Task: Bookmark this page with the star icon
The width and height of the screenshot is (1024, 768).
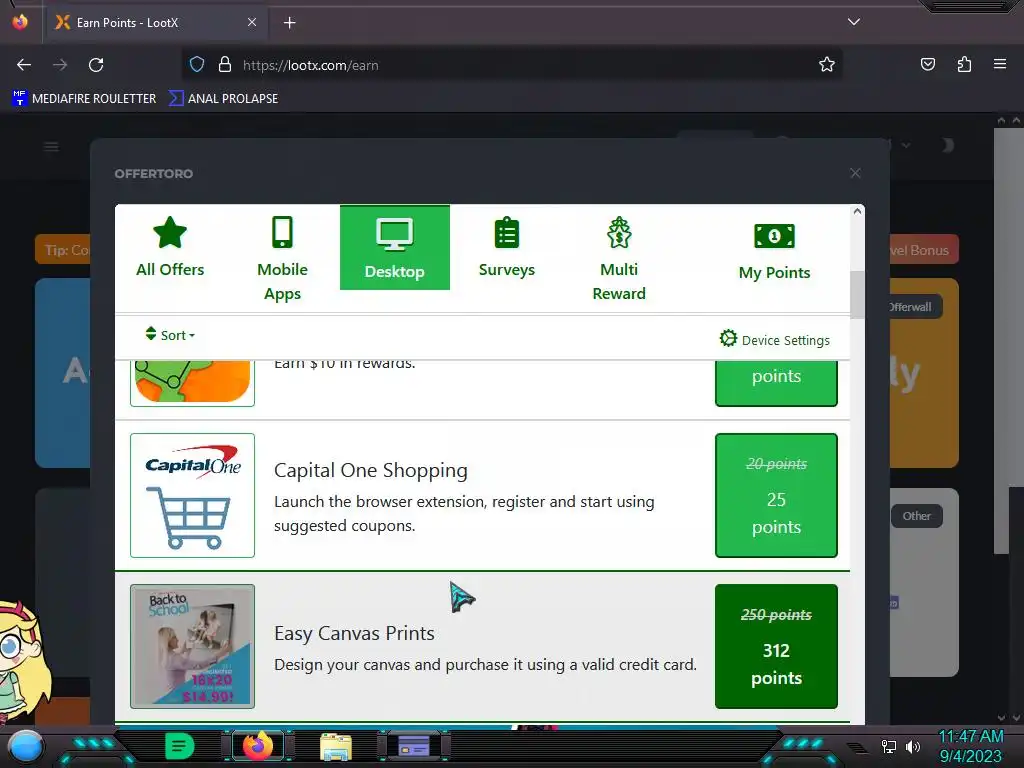Action: (x=826, y=65)
